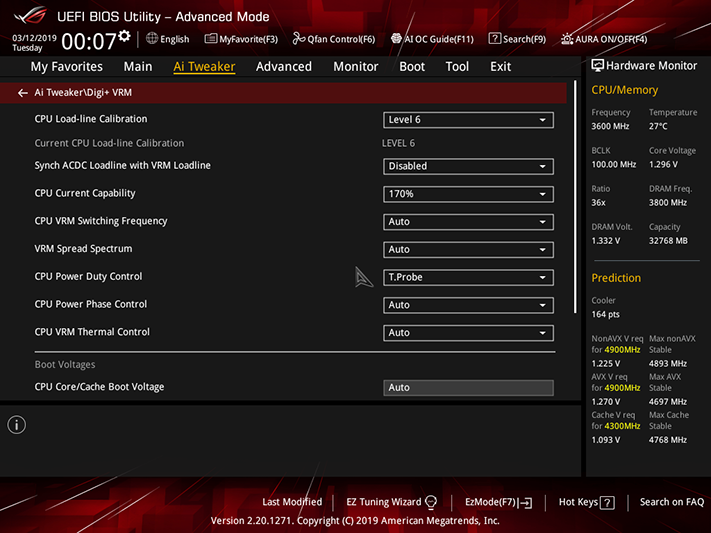711x533 pixels.
Task: Open CPU Load-line Calibration dropdown
Action: coord(468,120)
